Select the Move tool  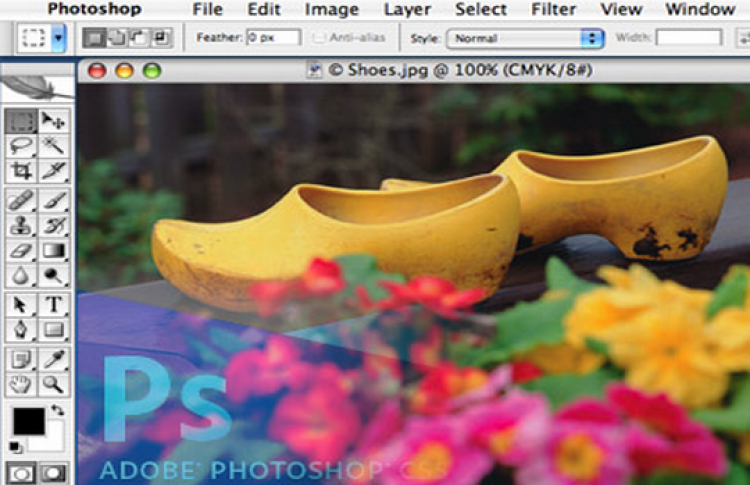54,121
